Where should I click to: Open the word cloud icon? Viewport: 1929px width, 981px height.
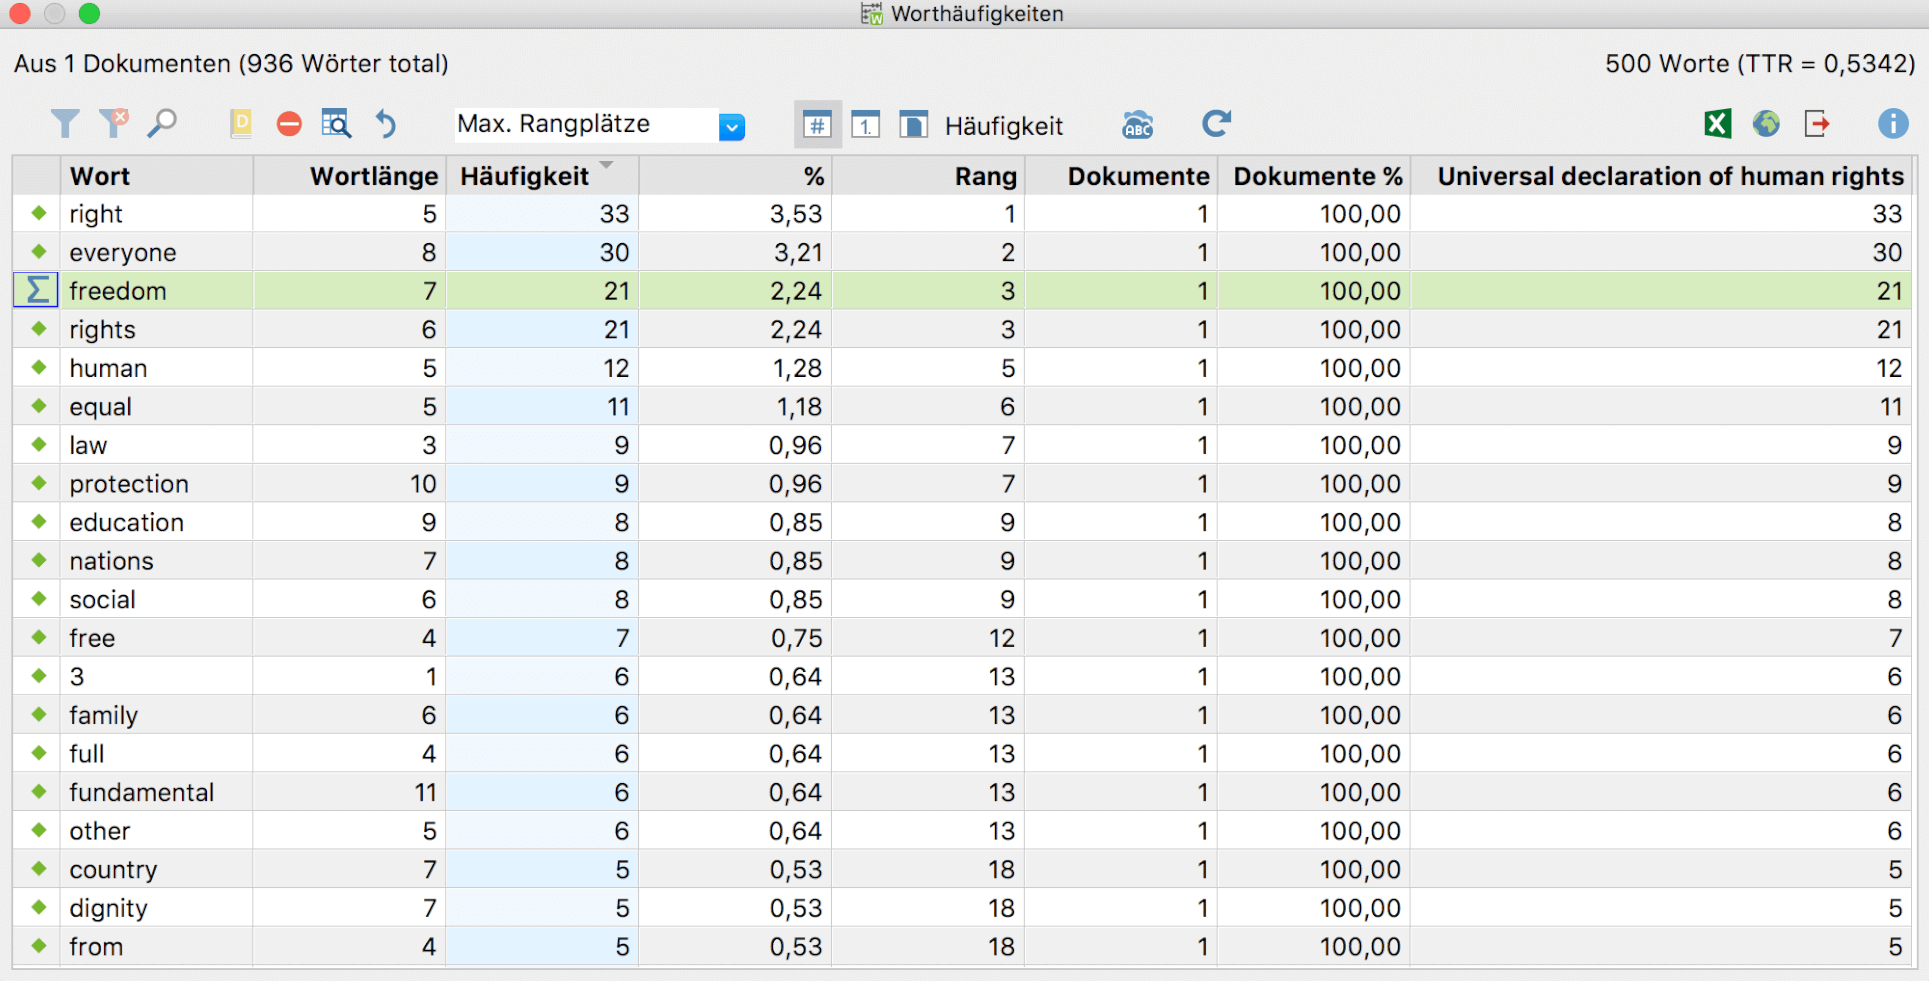[x=1138, y=124]
